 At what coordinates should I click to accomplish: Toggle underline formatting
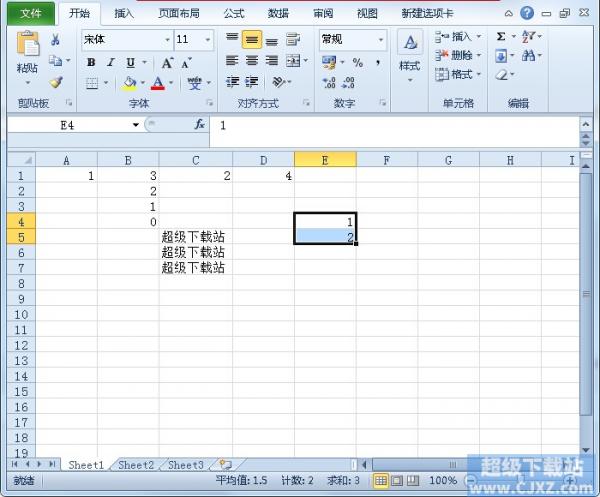click(x=131, y=62)
